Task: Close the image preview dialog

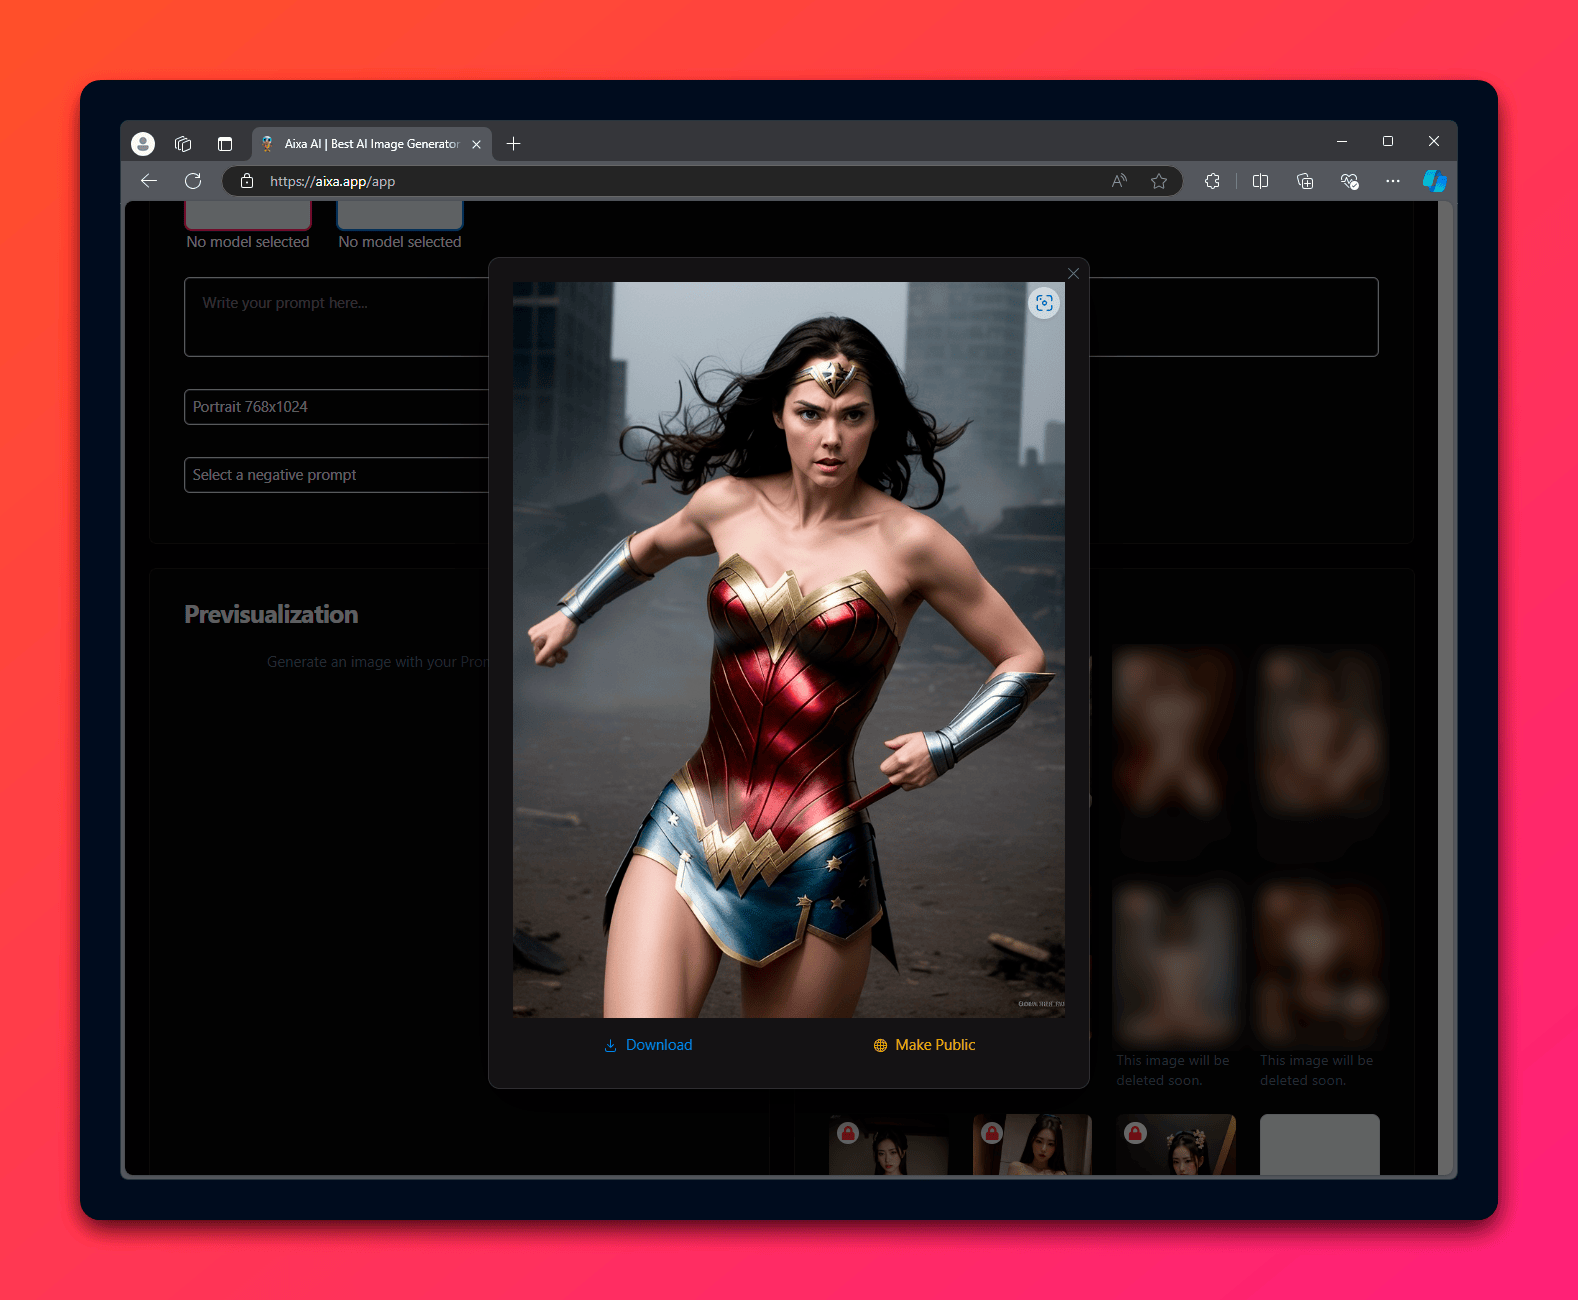Action: [x=1073, y=273]
